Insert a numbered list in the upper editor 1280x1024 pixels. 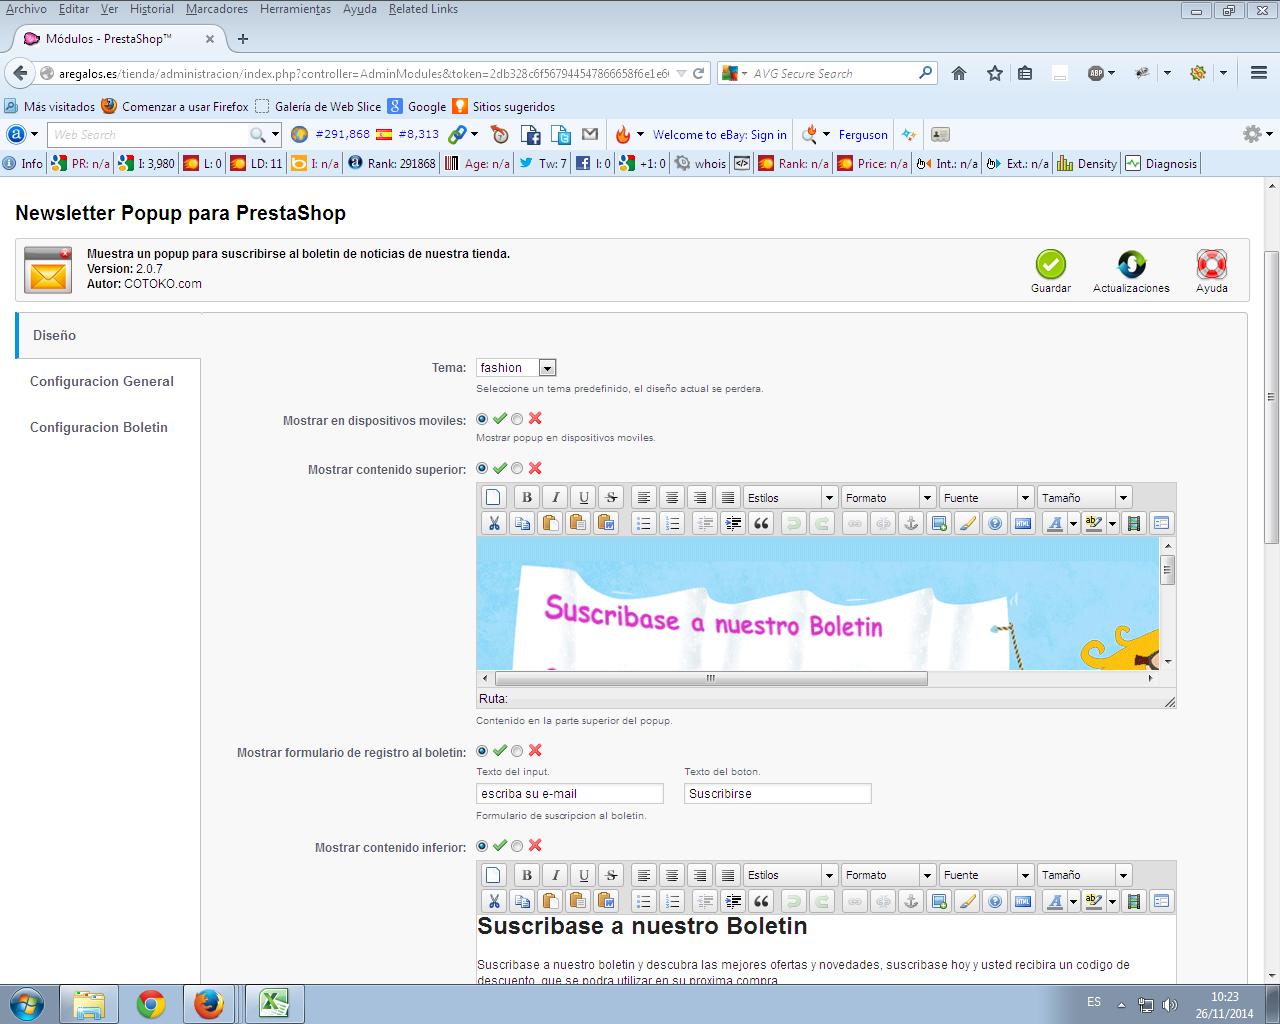click(x=672, y=523)
